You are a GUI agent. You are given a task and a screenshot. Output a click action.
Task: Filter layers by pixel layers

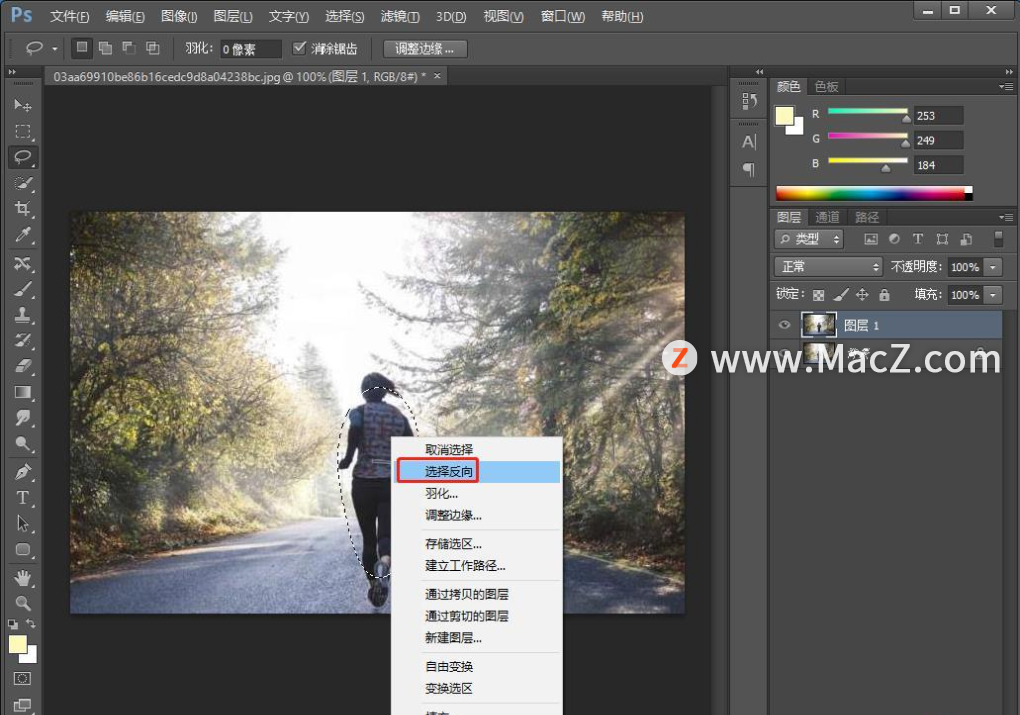(870, 239)
